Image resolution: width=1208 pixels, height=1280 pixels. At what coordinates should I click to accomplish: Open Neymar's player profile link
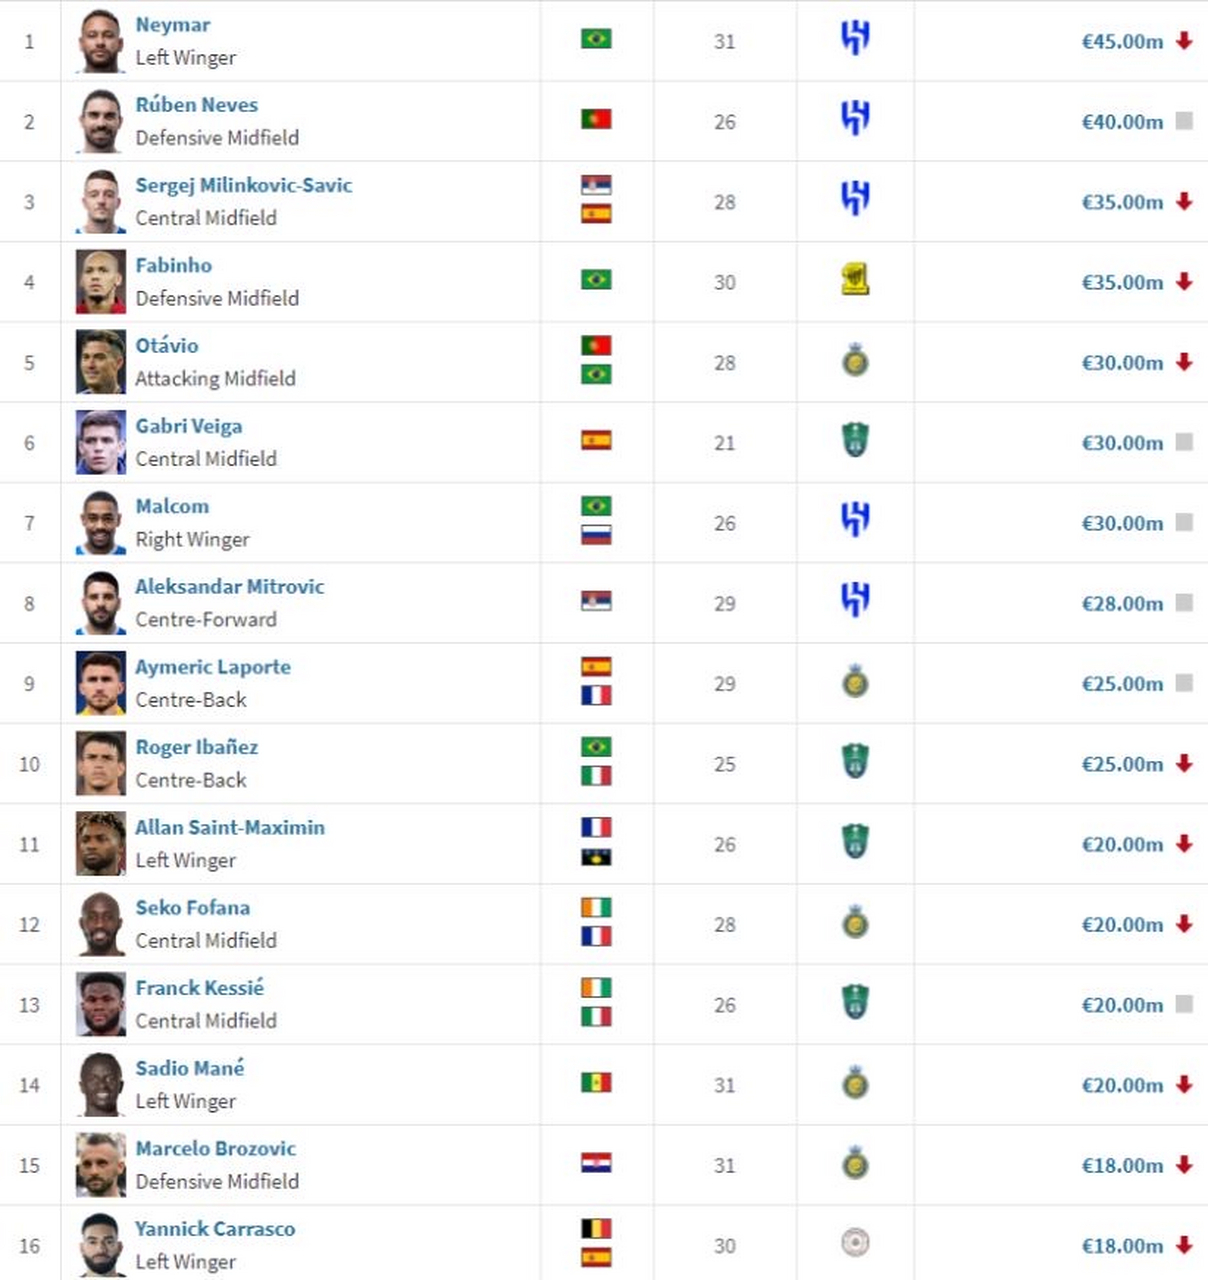pyautogui.click(x=173, y=25)
